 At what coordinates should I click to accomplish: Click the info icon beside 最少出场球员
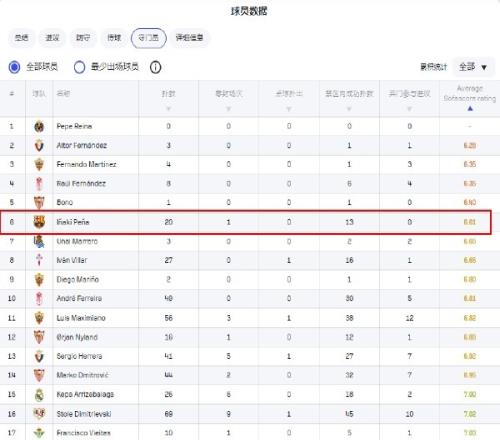click(155, 67)
